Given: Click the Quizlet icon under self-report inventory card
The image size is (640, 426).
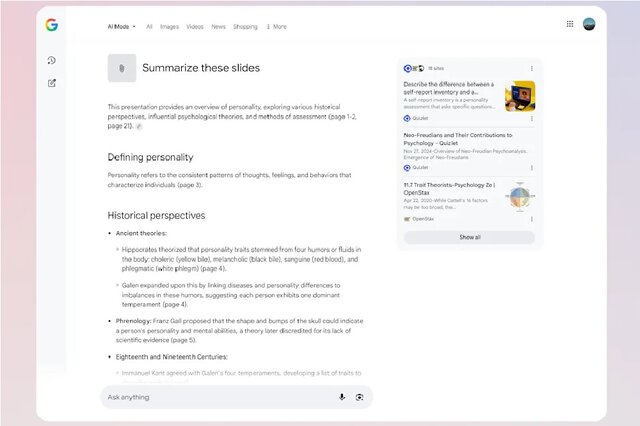Looking at the screenshot, I should coord(407,118).
